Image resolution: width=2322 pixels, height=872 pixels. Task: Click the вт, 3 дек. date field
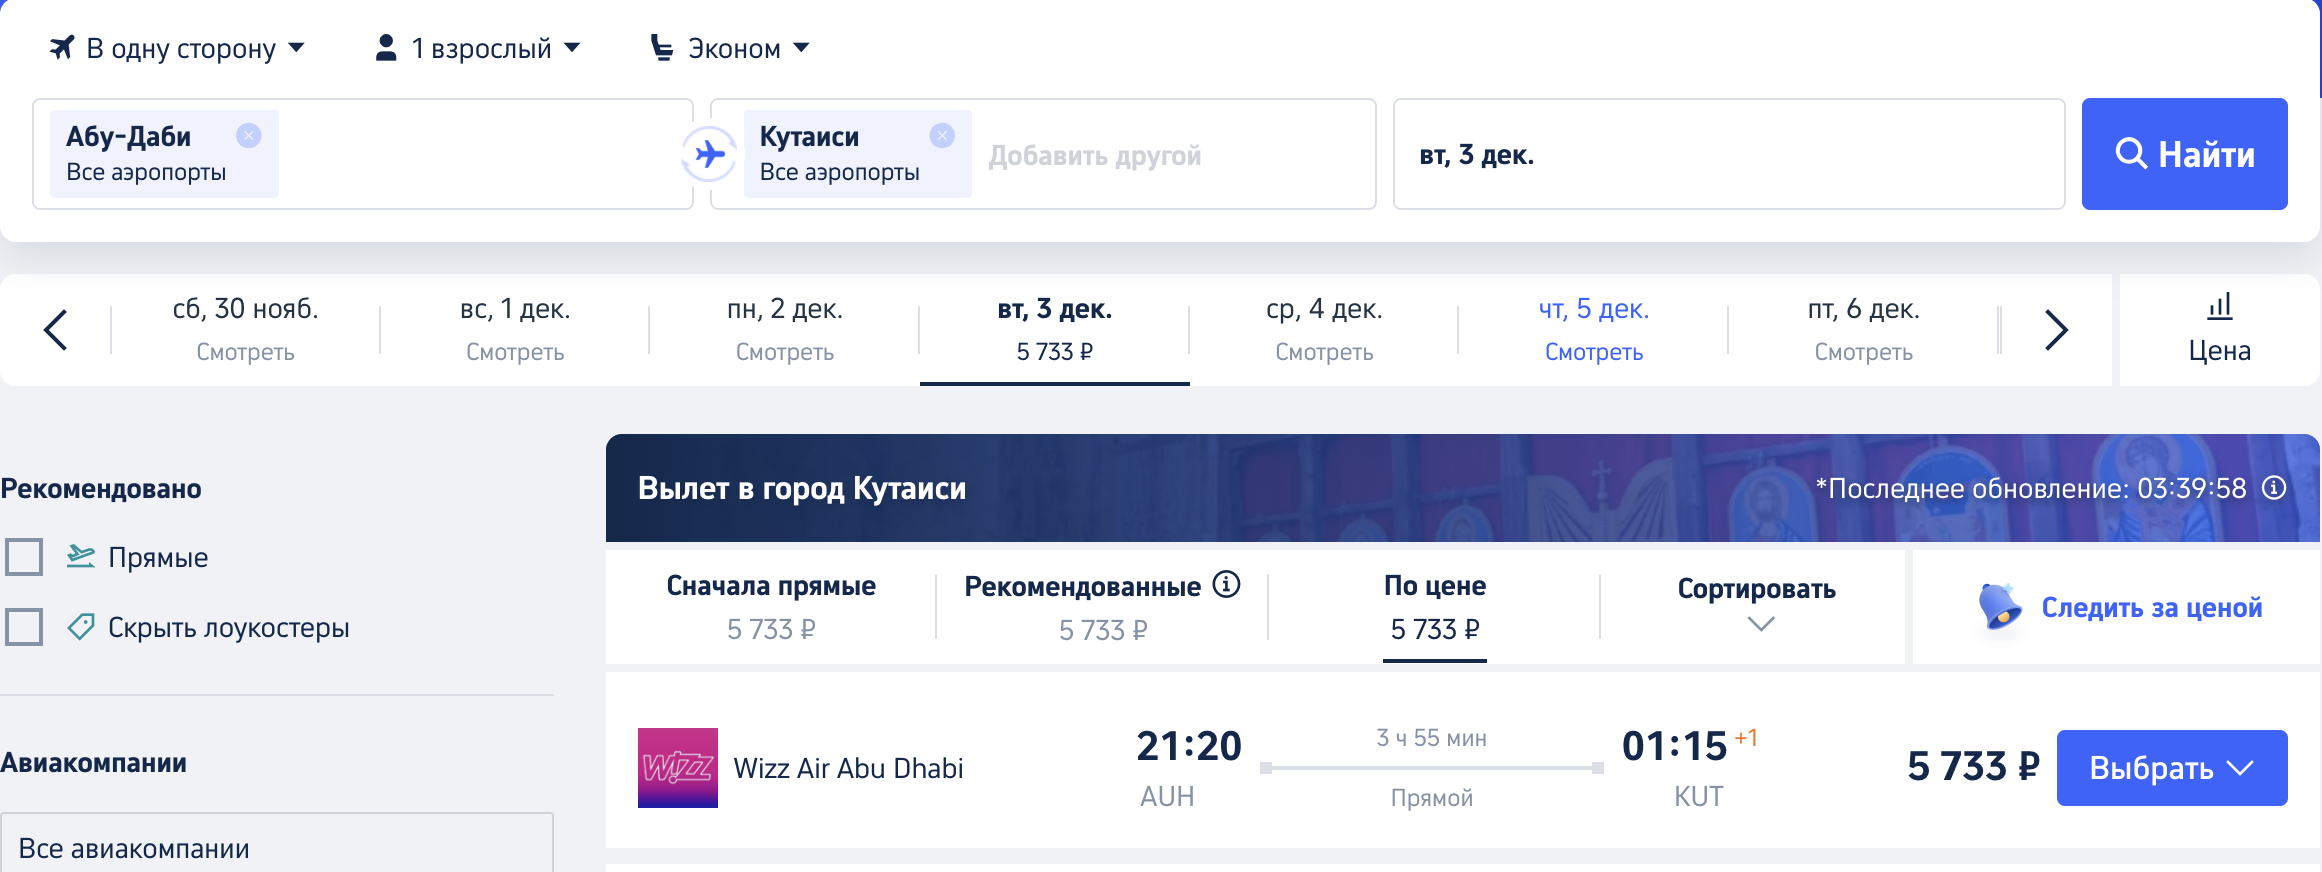[x=1729, y=154]
